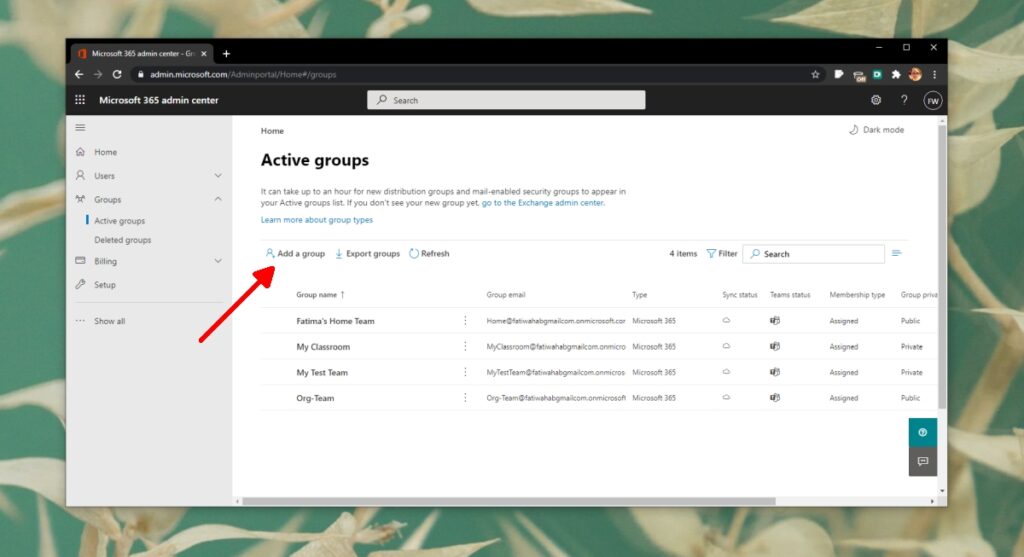This screenshot has width=1024, height=557.
Task: Click the Home breadcrumb link
Action: [x=272, y=131]
